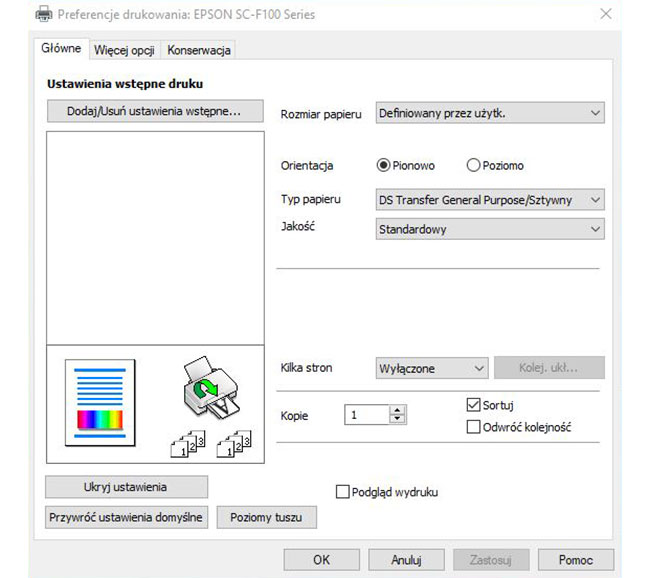Click Dodaj/Usuń ustawienia wstępne button
This screenshot has width=650, height=578.
pyautogui.click(x=155, y=111)
